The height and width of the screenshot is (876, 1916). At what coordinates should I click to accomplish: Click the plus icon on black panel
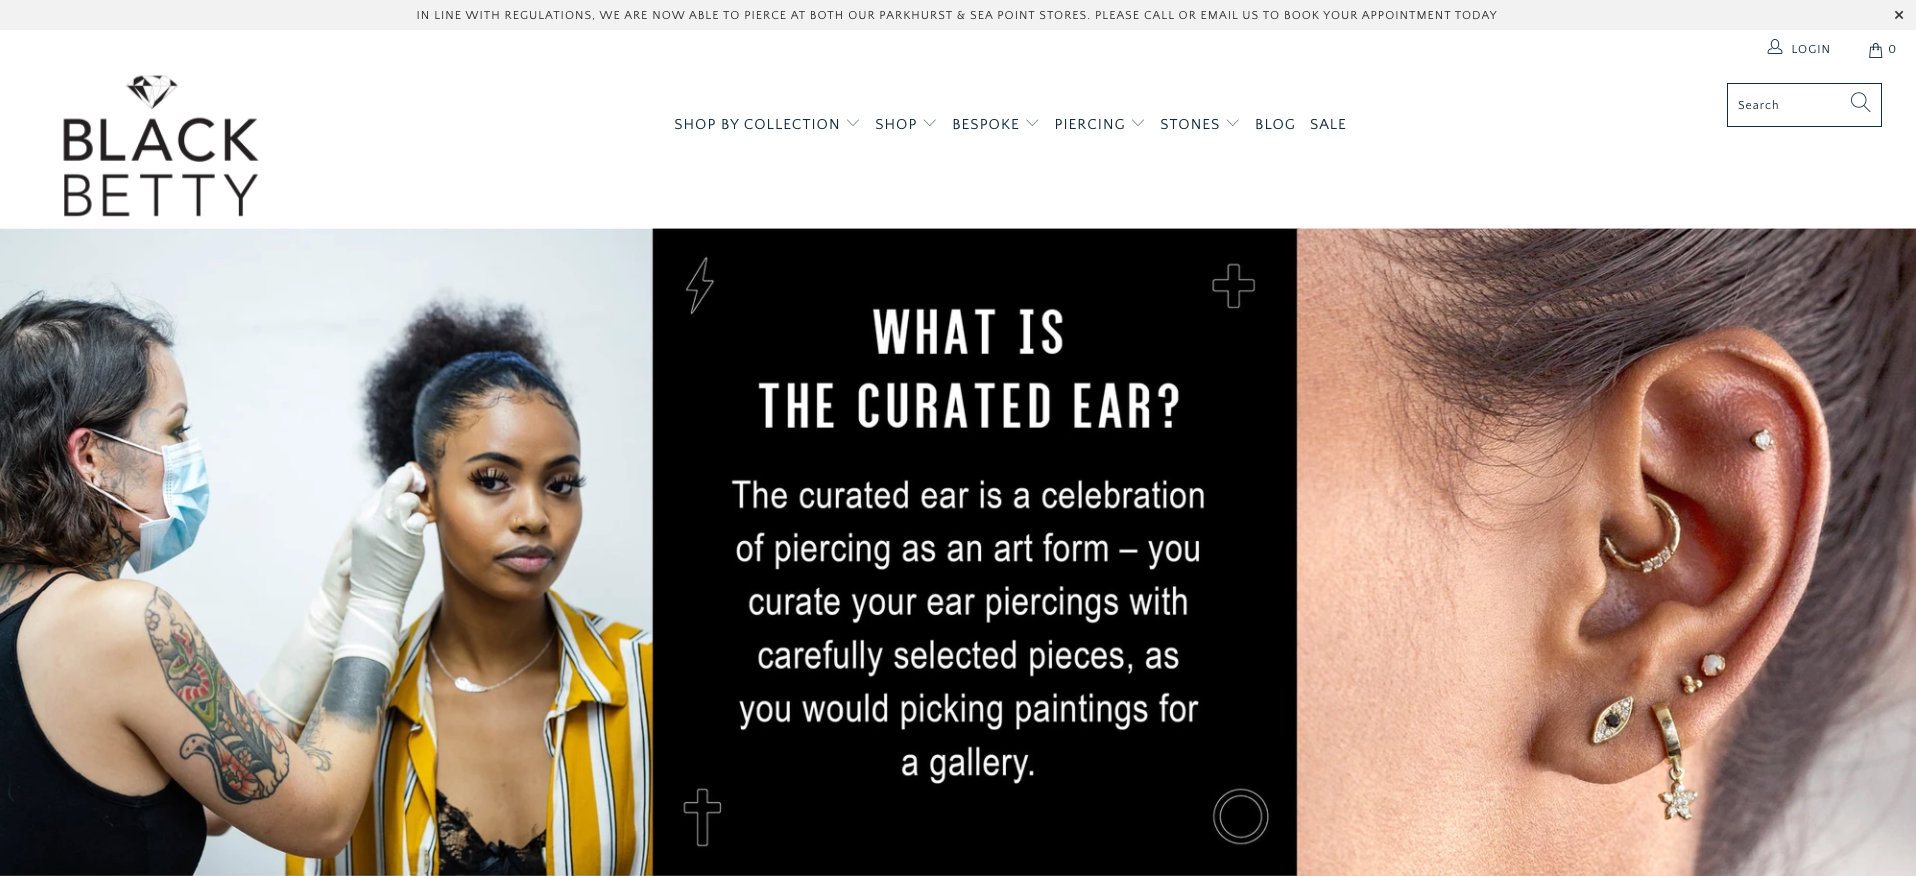(1233, 286)
